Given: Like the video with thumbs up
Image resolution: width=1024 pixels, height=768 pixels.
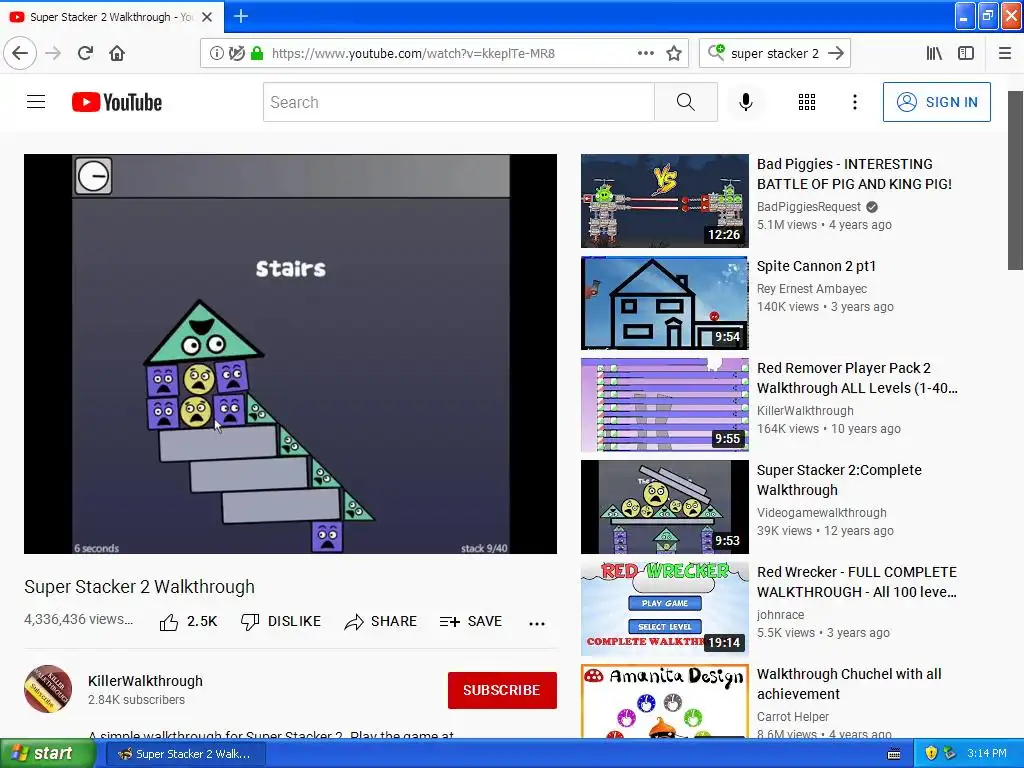Looking at the screenshot, I should point(188,622).
